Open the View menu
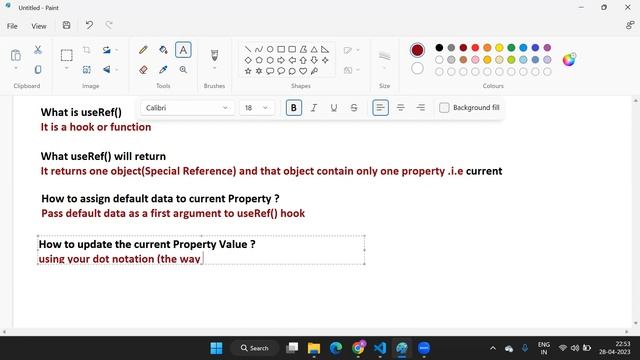 click(x=39, y=26)
